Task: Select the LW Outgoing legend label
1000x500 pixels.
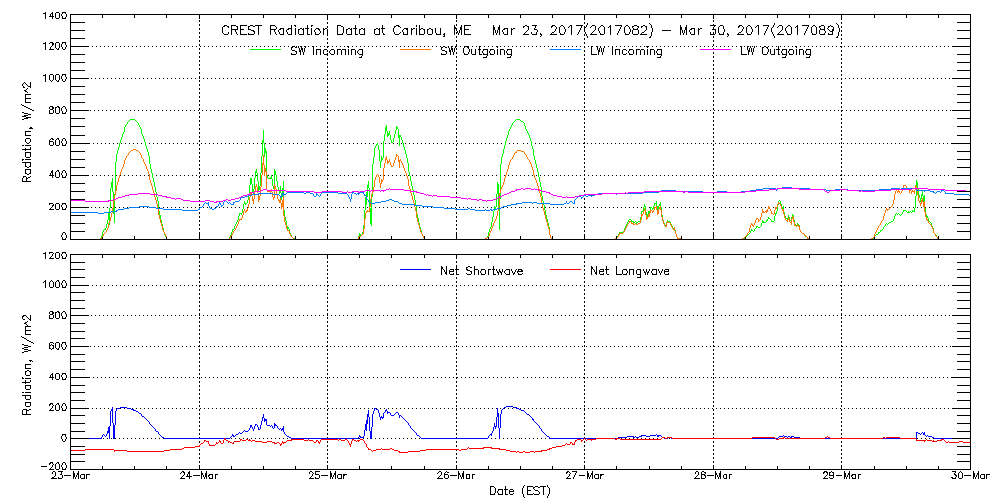Action: click(775, 51)
